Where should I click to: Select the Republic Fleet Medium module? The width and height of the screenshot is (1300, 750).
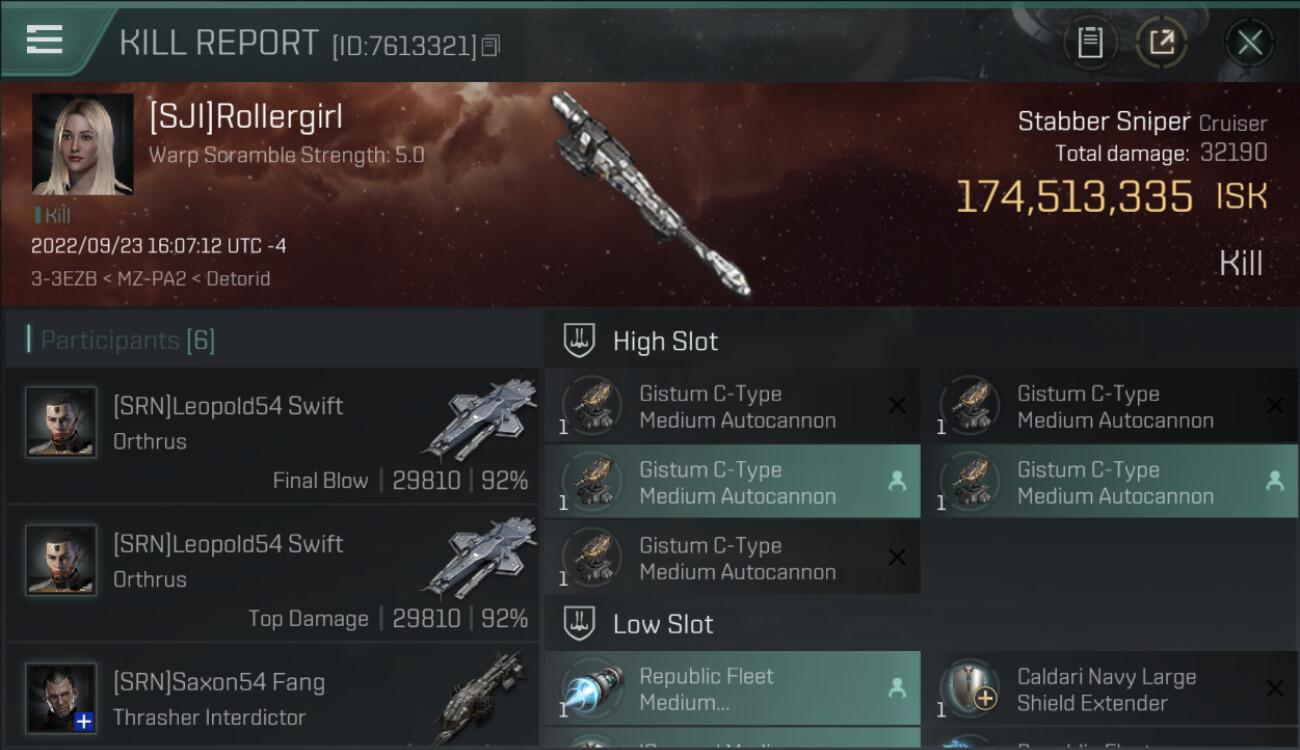[732, 688]
